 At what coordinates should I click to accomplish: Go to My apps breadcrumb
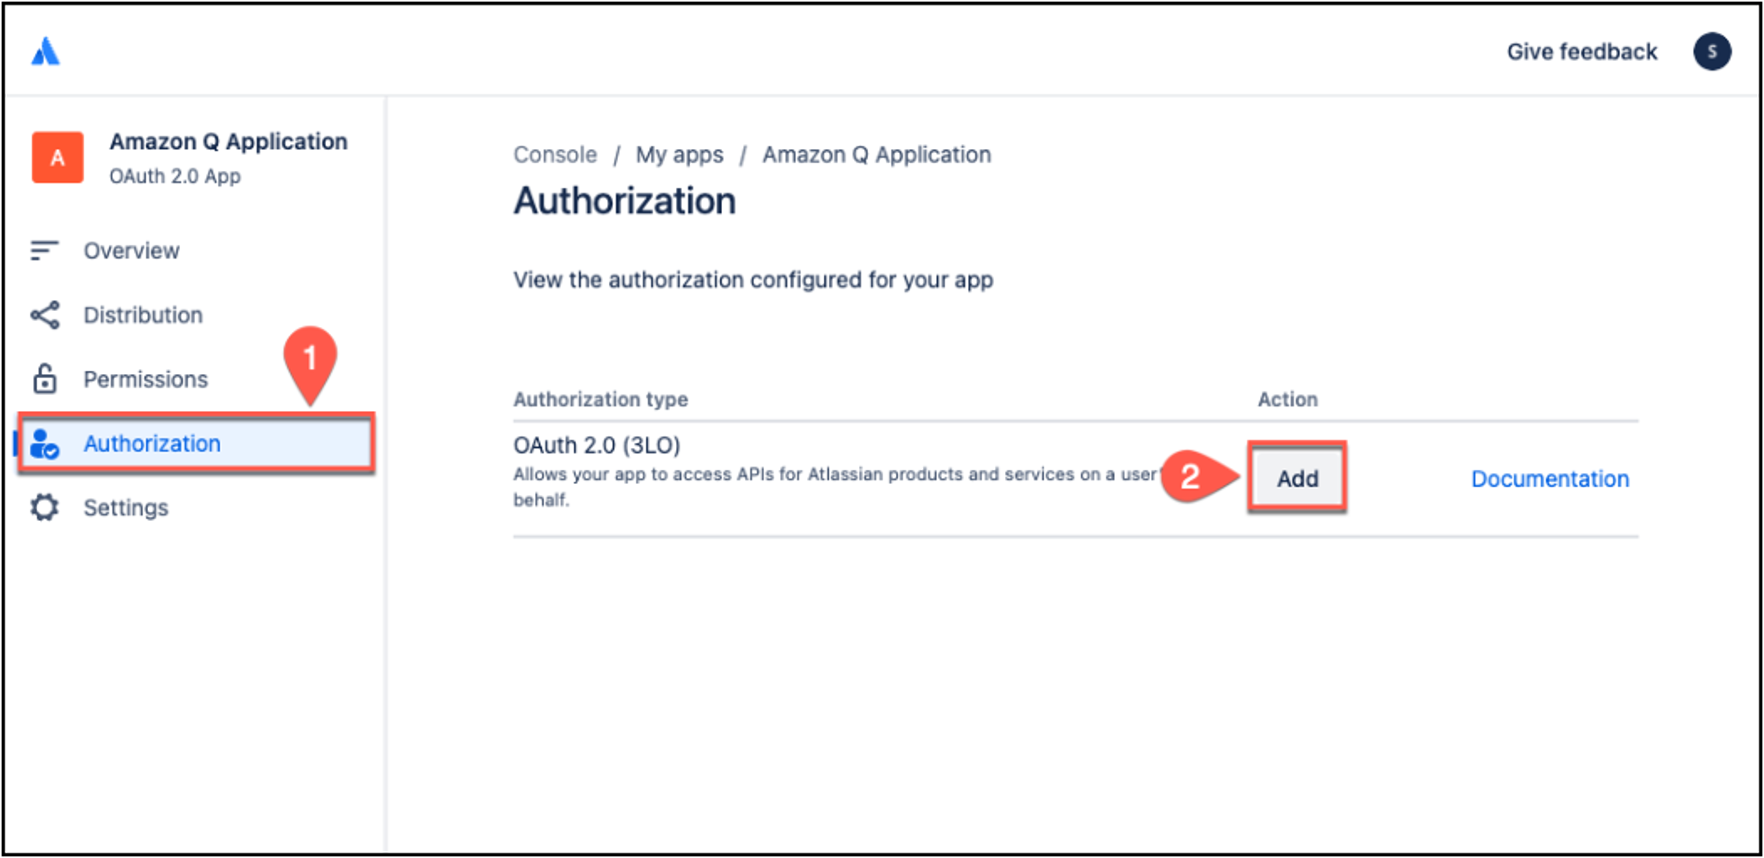(x=680, y=155)
